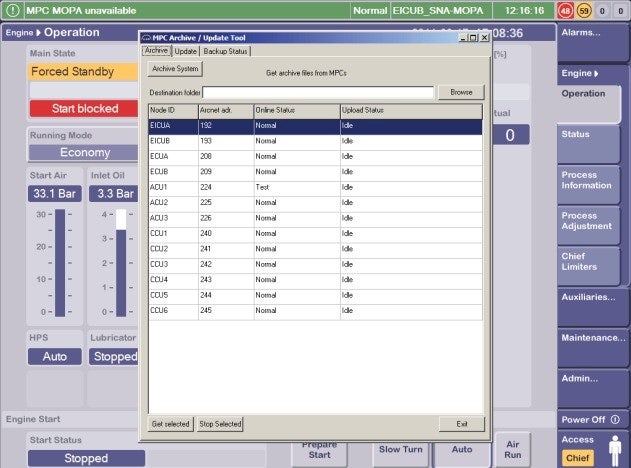Click the Get selected button

tap(171, 424)
